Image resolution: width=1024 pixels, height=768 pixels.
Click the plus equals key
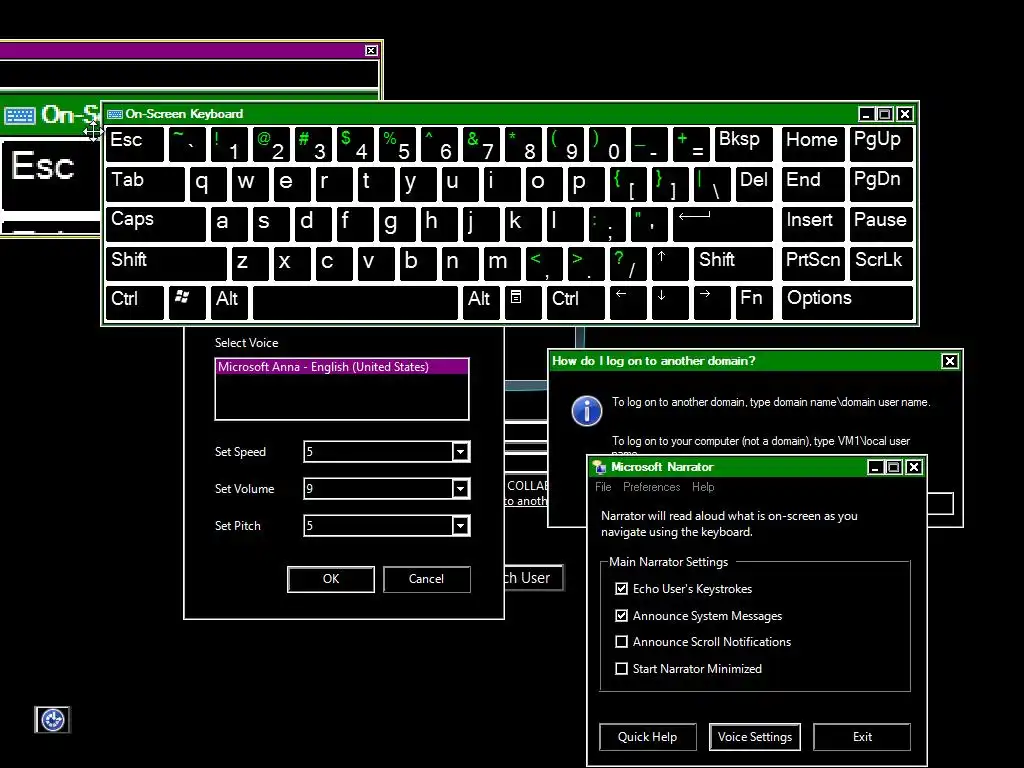(691, 145)
